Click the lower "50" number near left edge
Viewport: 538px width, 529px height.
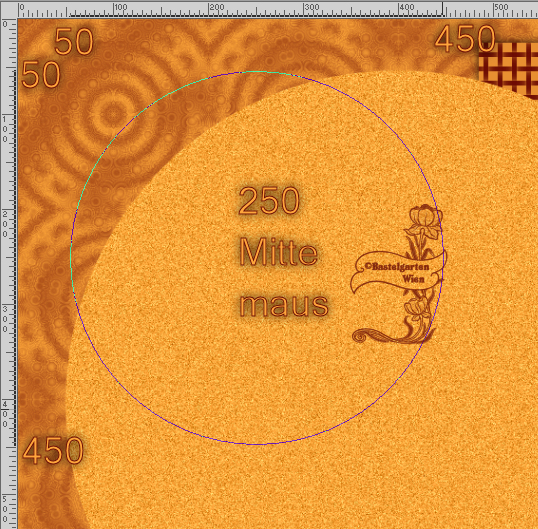tap(41, 74)
